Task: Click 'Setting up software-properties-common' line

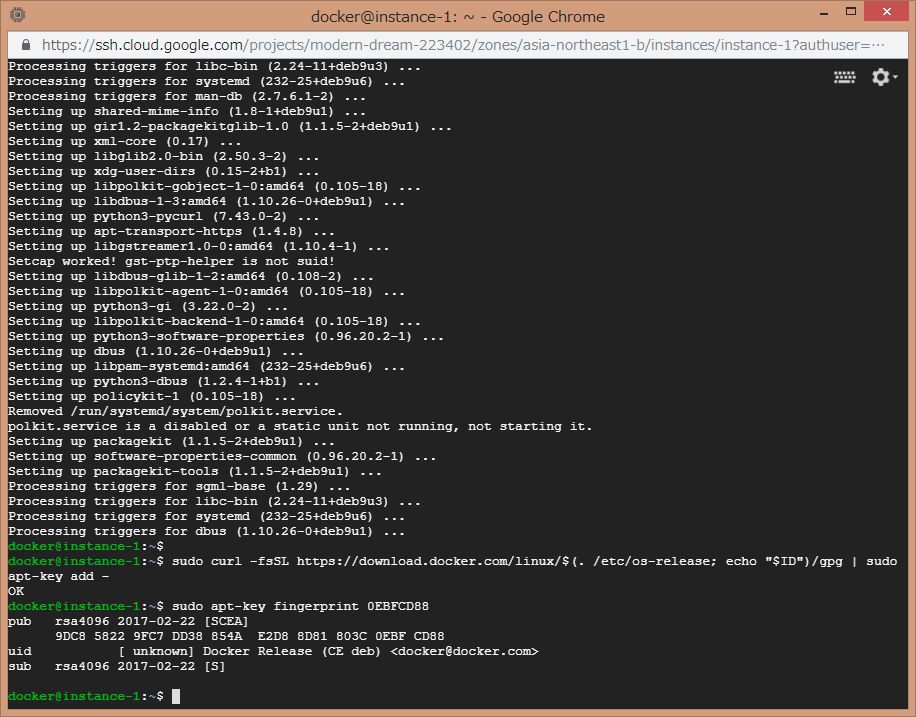Action: pos(222,456)
